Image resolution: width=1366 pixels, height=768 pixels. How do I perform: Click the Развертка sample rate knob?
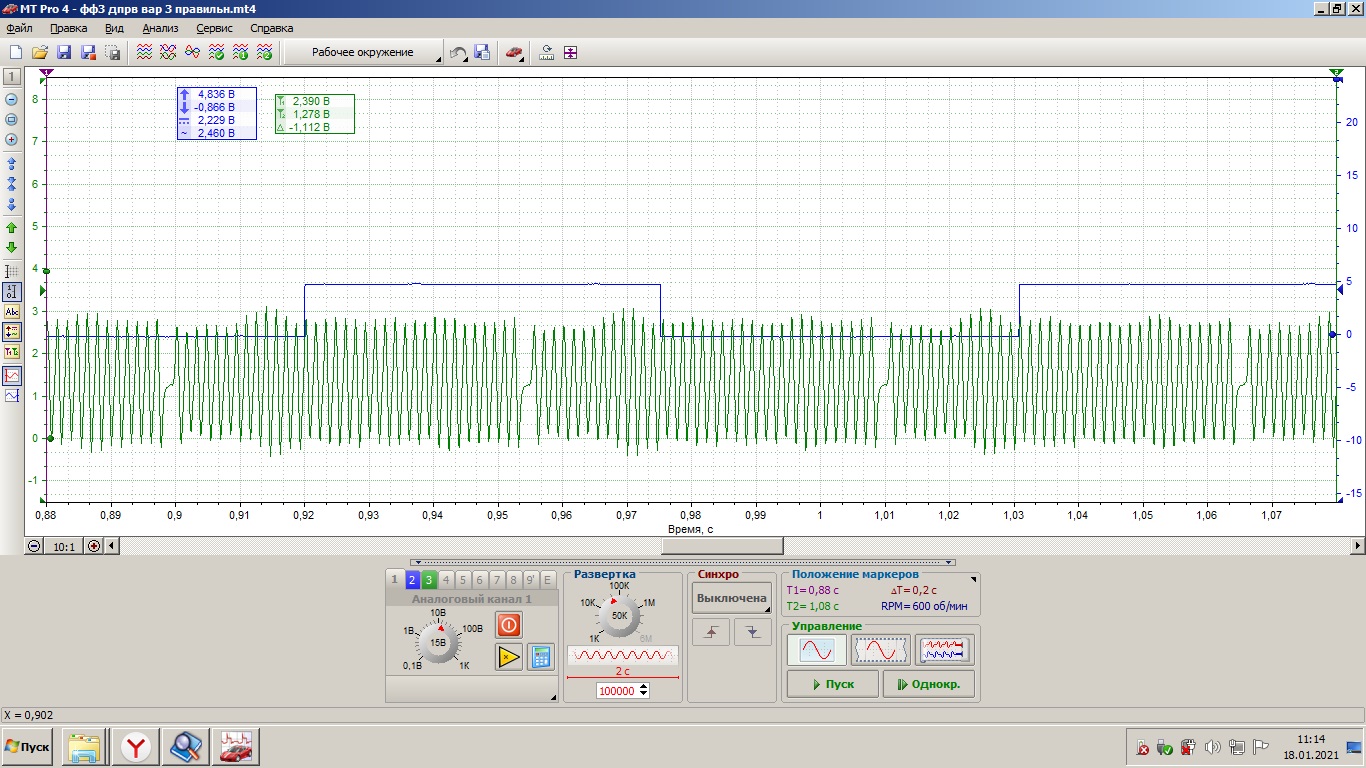[x=619, y=616]
